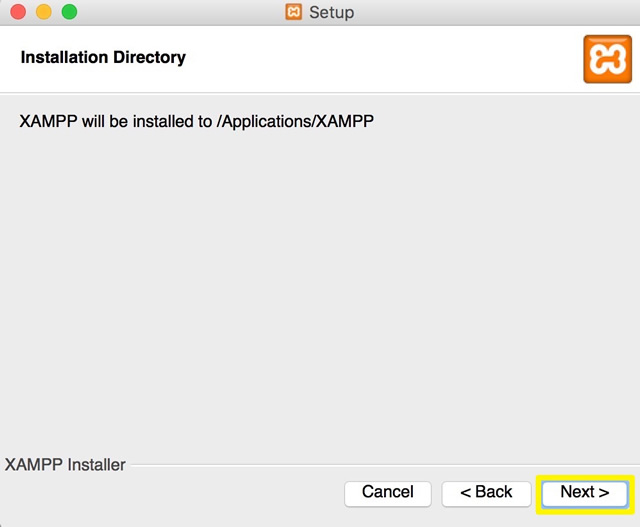
Task: Click the yellow highlight border around Next
Action: click(x=585, y=477)
